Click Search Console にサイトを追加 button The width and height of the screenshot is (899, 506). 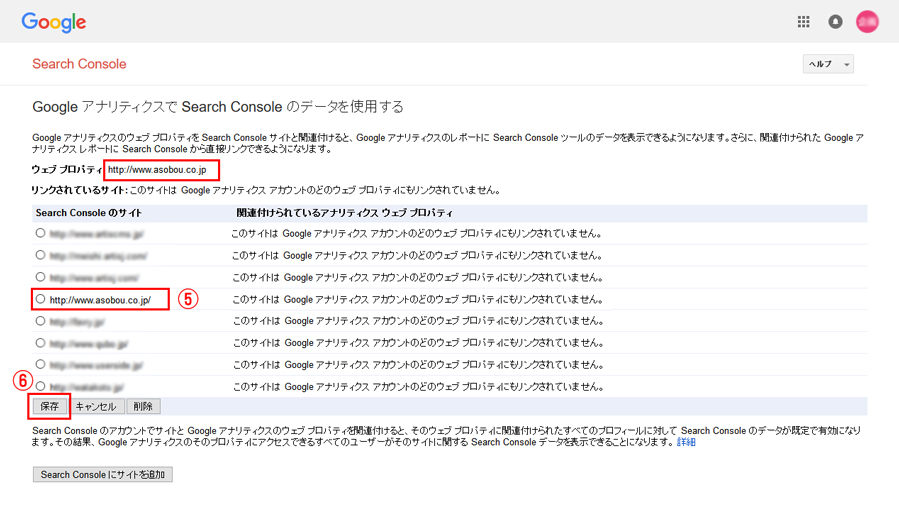click(x=103, y=474)
